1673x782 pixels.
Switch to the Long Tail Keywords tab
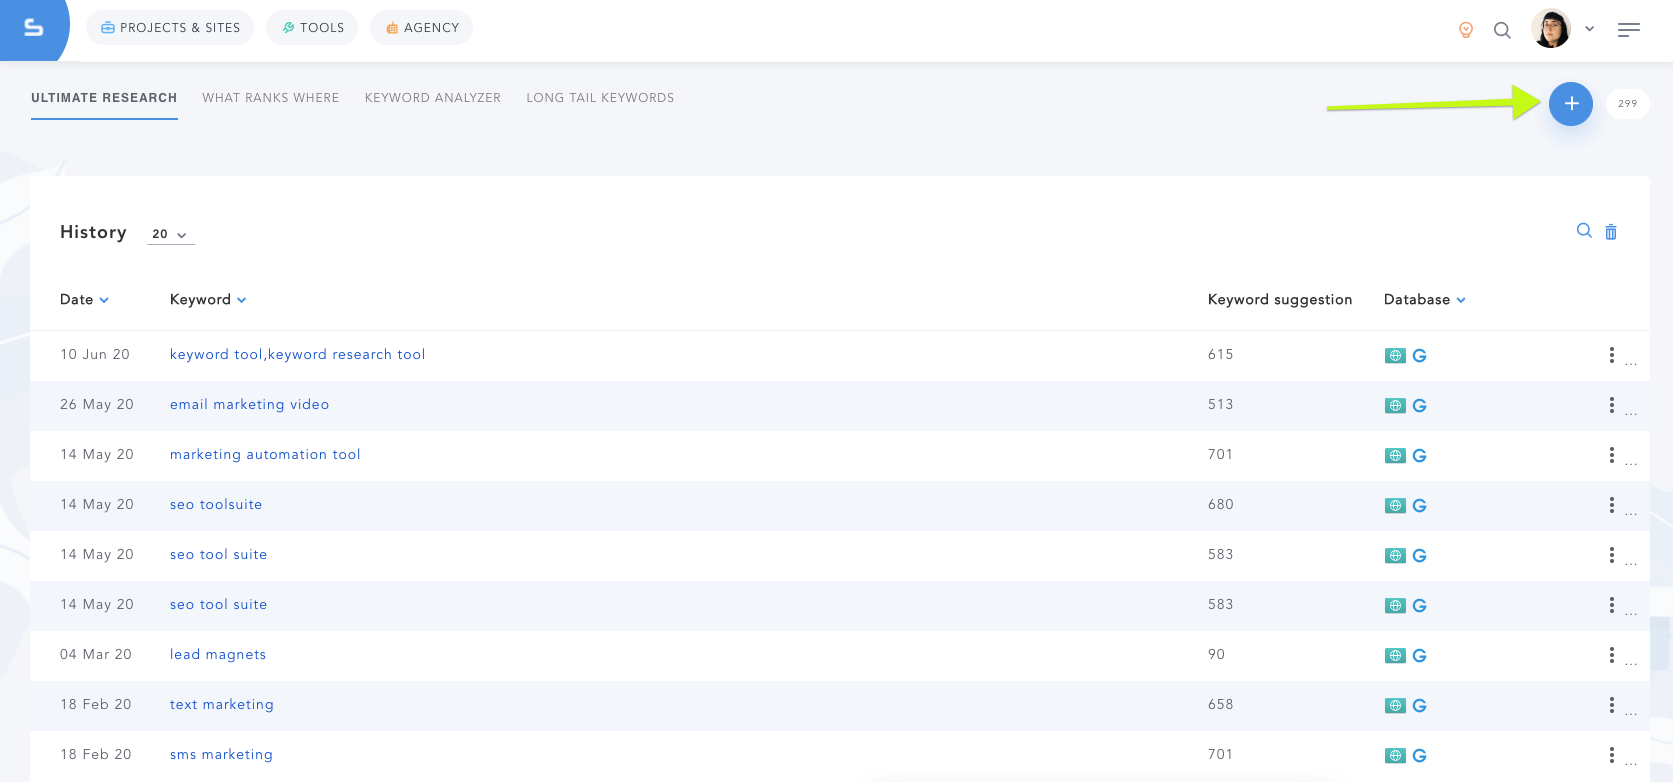point(600,98)
